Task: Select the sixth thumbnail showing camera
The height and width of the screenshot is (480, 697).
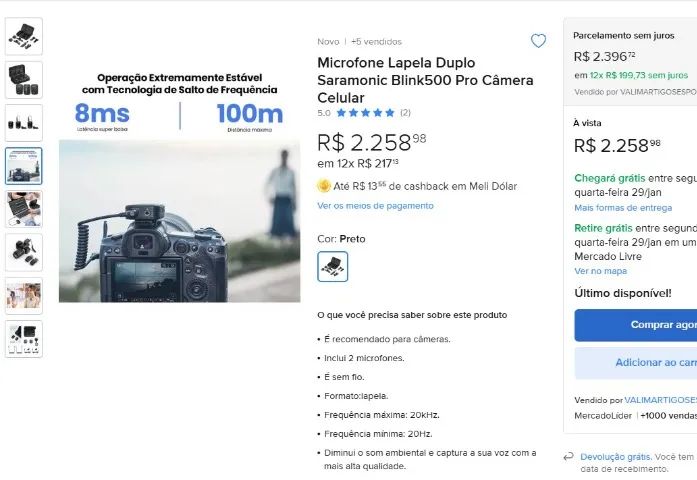Action: tap(24, 252)
